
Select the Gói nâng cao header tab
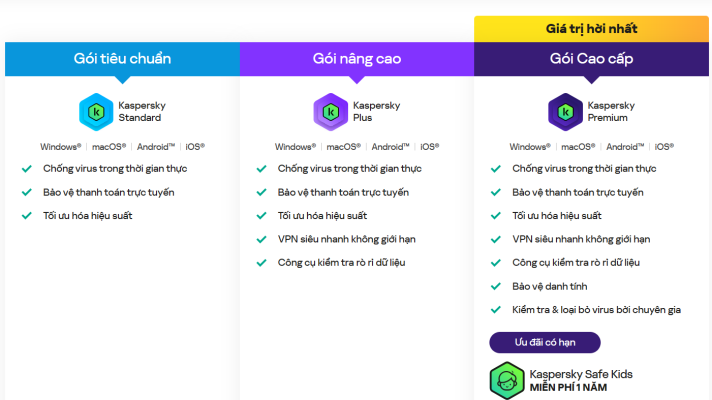click(357, 58)
